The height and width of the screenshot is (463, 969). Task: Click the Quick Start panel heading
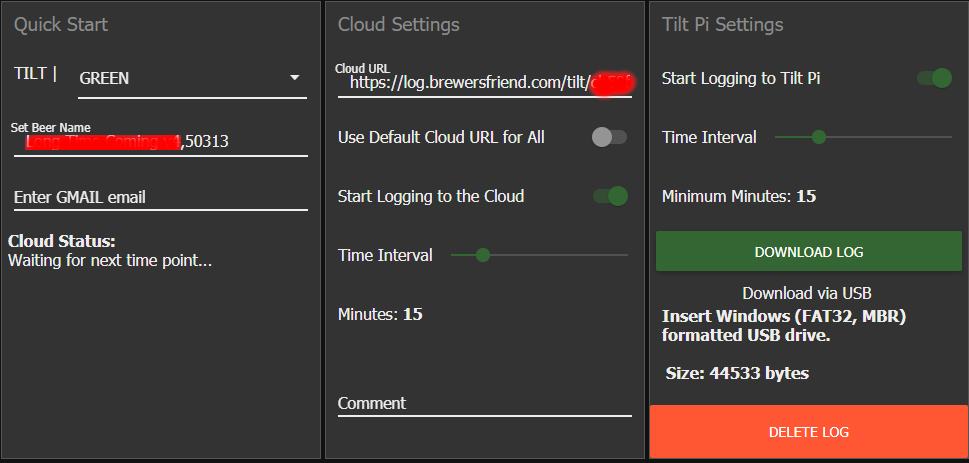coord(61,25)
